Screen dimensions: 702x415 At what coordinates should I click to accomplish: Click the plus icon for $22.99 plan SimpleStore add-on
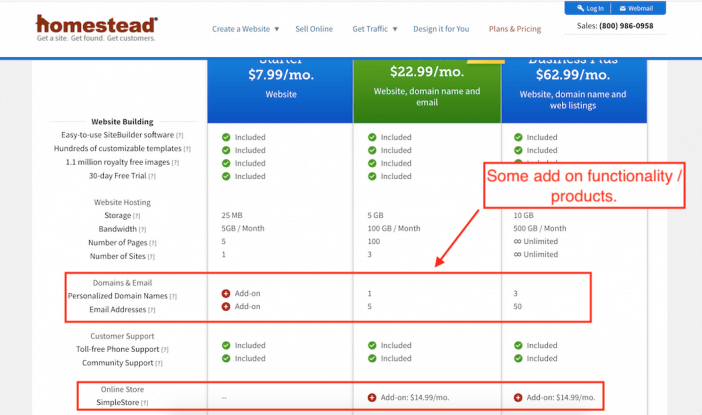point(372,398)
